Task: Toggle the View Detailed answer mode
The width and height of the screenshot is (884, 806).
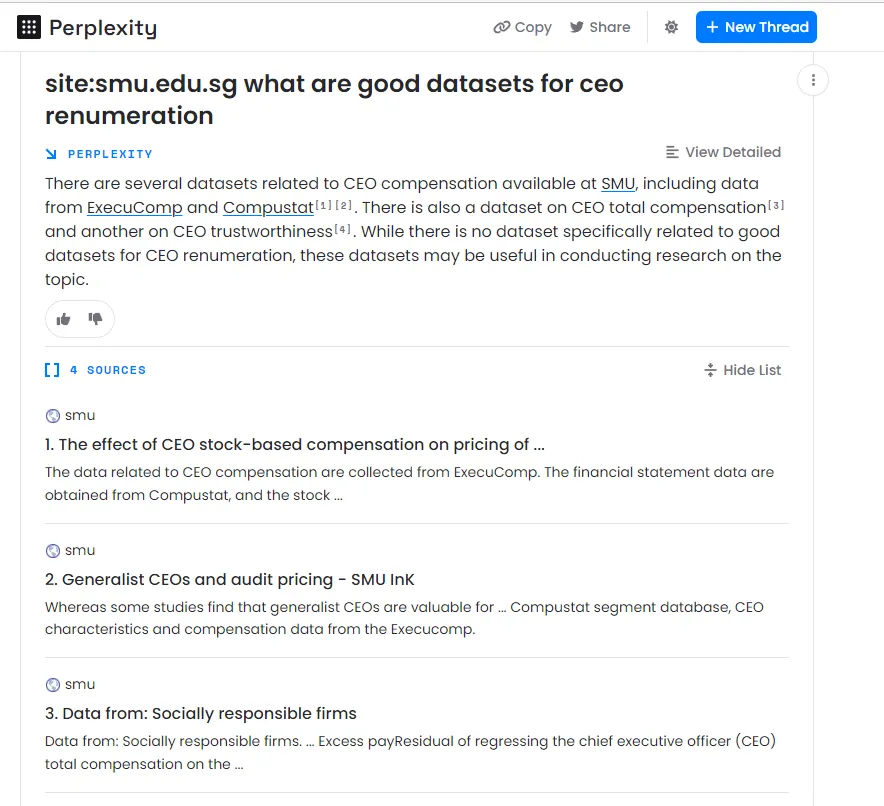Action: [723, 152]
